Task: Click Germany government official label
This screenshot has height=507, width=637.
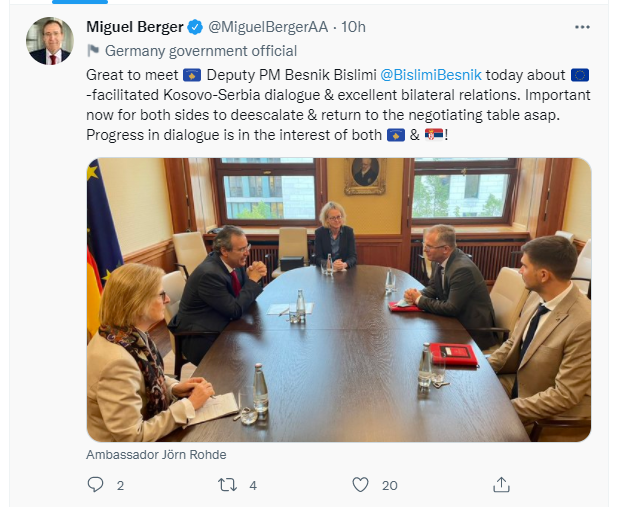Action: (x=201, y=51)
